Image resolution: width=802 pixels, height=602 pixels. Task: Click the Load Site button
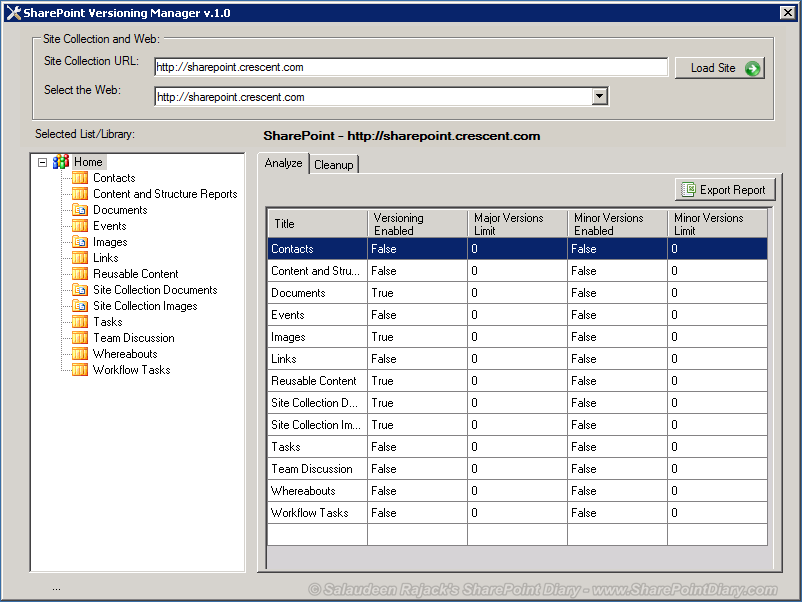(x=720, y=68)
